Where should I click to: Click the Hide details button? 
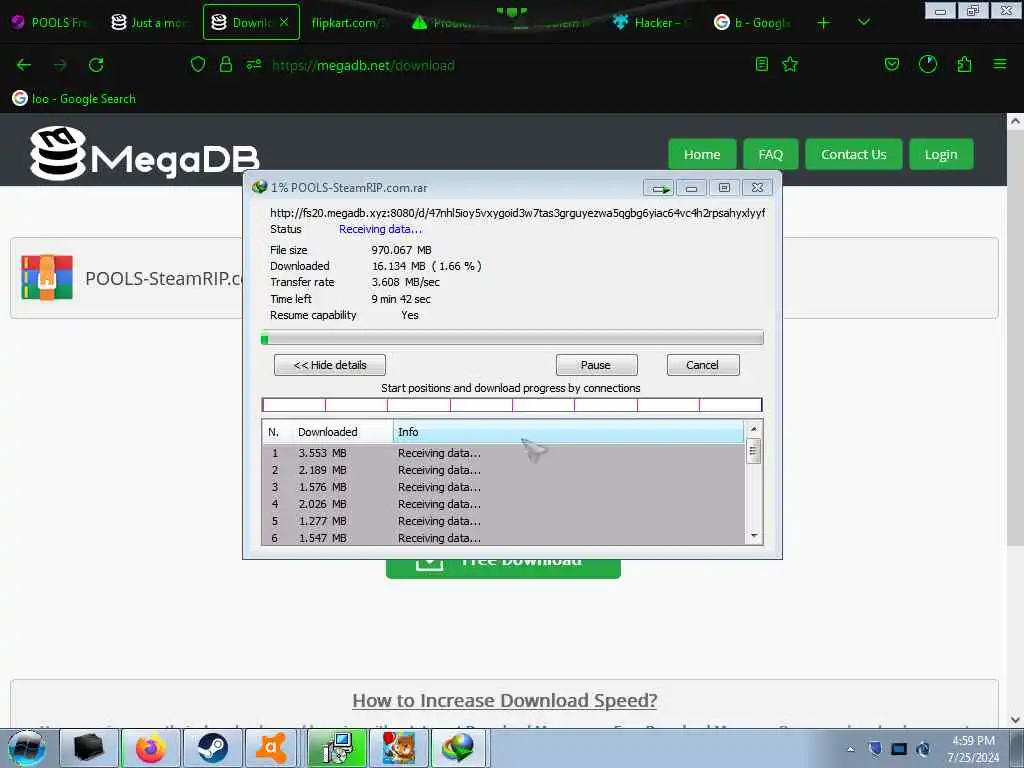330,365
